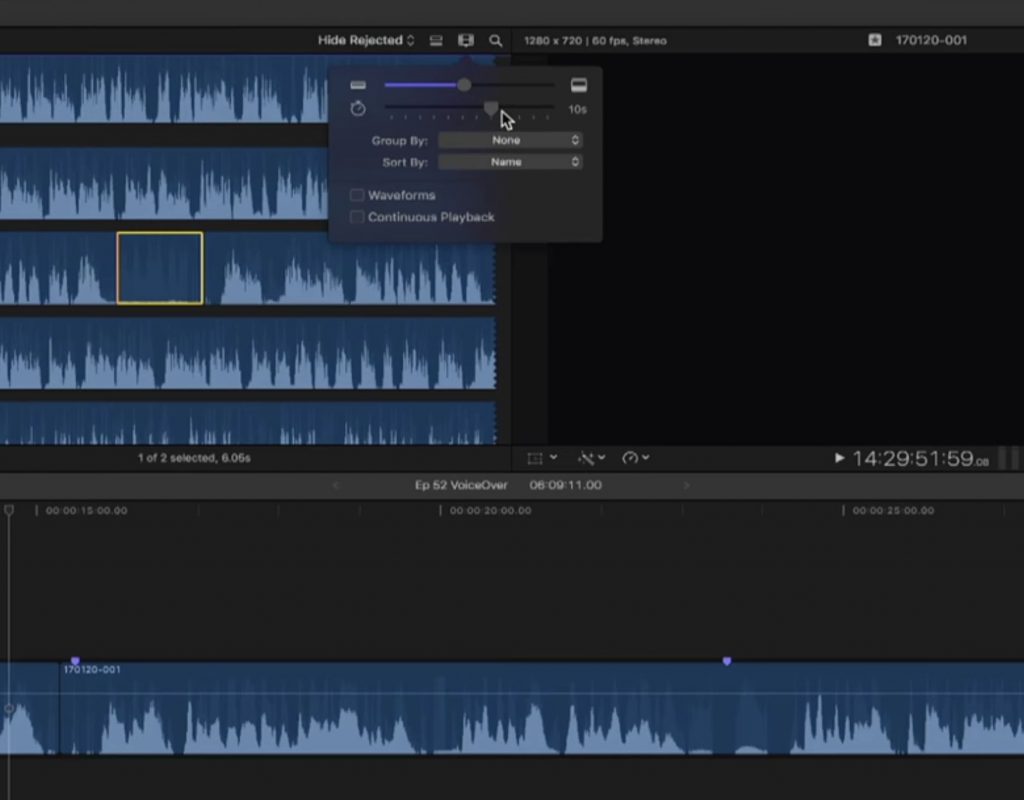Click the 10s duration value label
The height and width of the screenshot is (800, 1024).
coord(577,109)
